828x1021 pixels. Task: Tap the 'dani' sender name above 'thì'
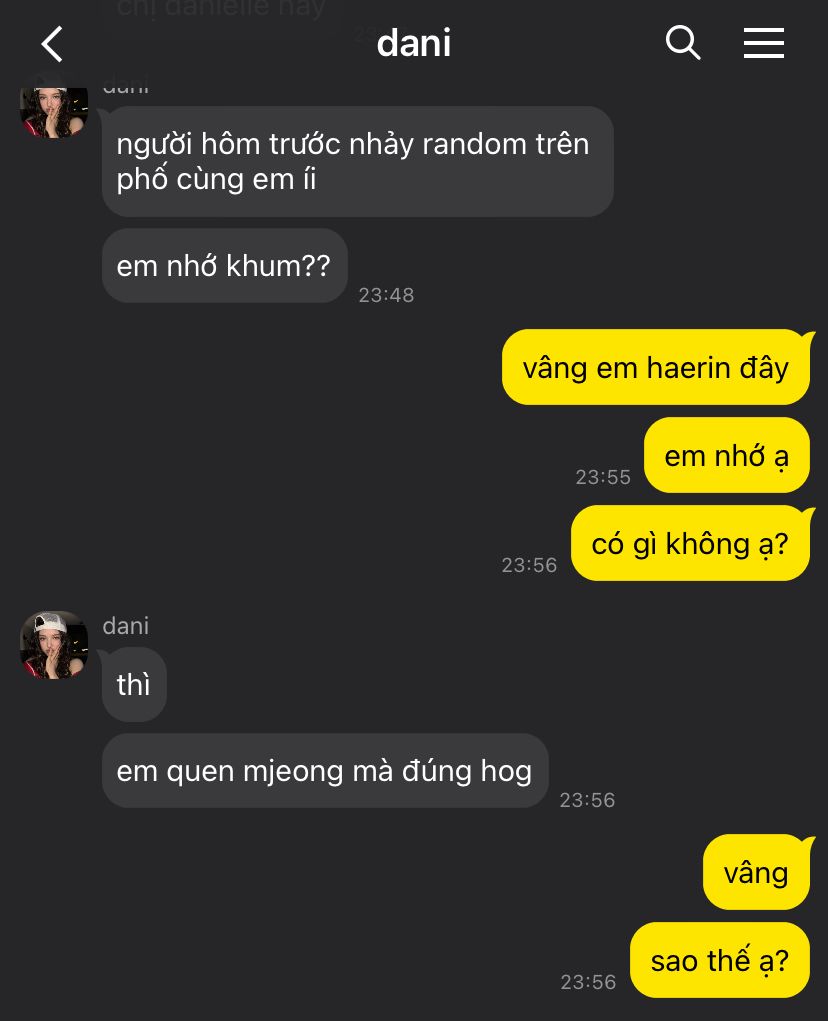[126, 626]
